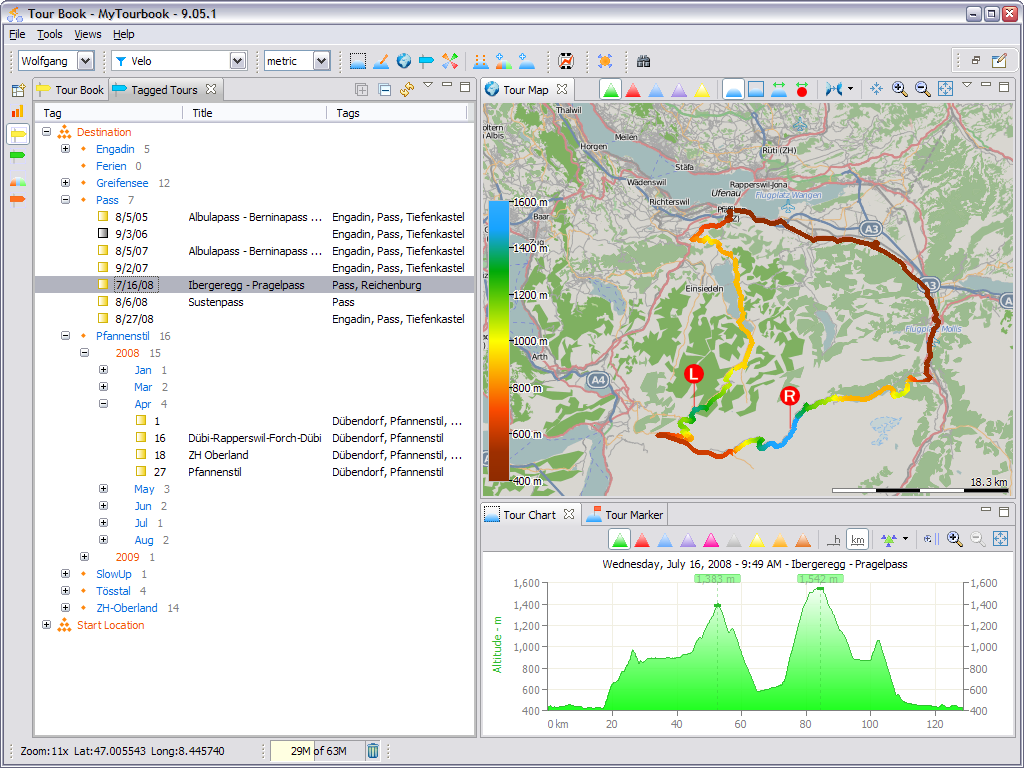This screenshot has width=1024, height=768.
Task: Expand all tree nodes icon in Tagged Tours
Action: [x=361, y=89]
